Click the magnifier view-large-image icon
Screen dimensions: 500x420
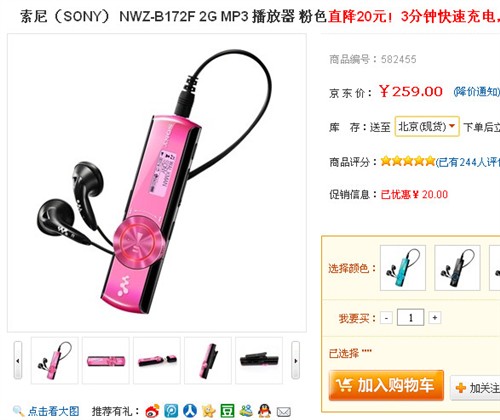(x=18, y=411)
